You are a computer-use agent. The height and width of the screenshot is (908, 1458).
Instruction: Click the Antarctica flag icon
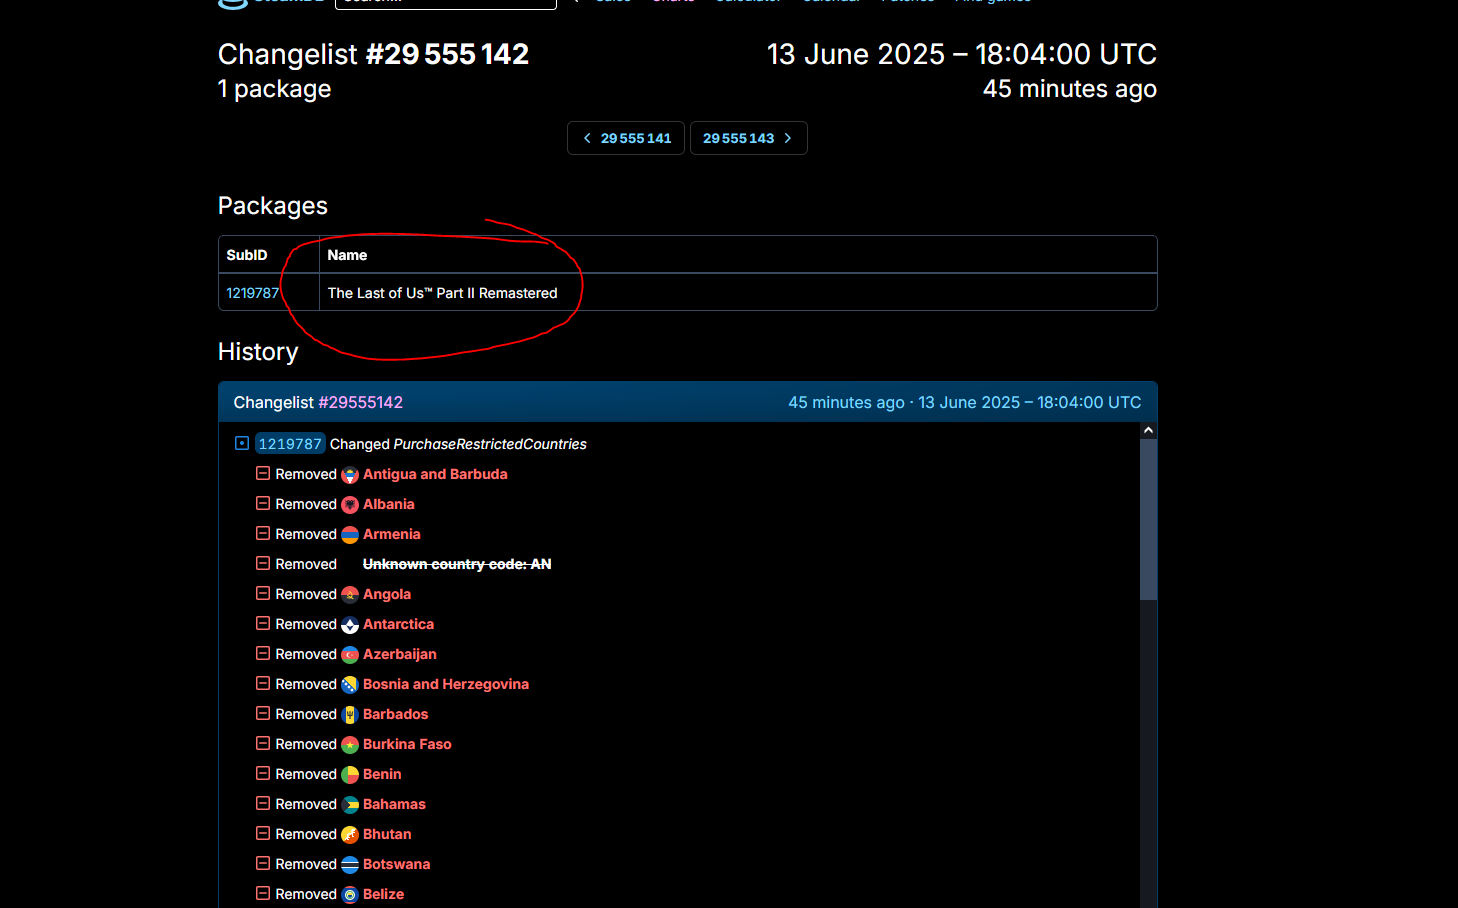[350, 625]
